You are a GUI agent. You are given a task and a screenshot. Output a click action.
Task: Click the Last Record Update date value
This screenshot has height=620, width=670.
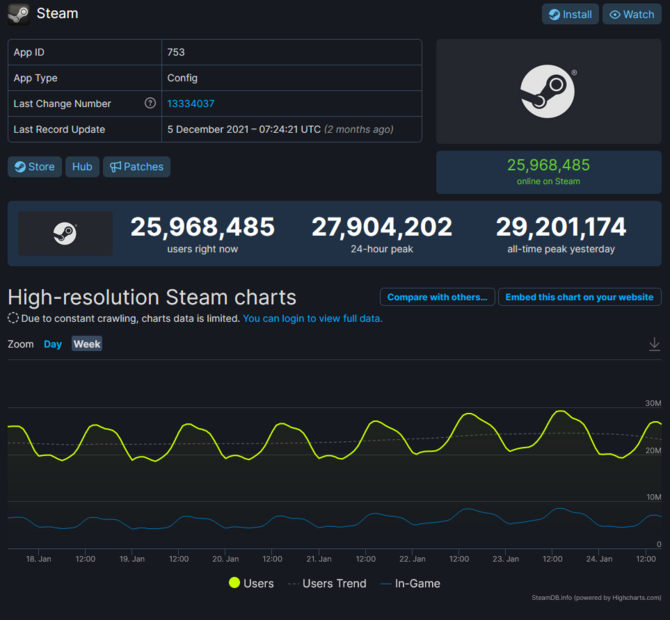280,129
